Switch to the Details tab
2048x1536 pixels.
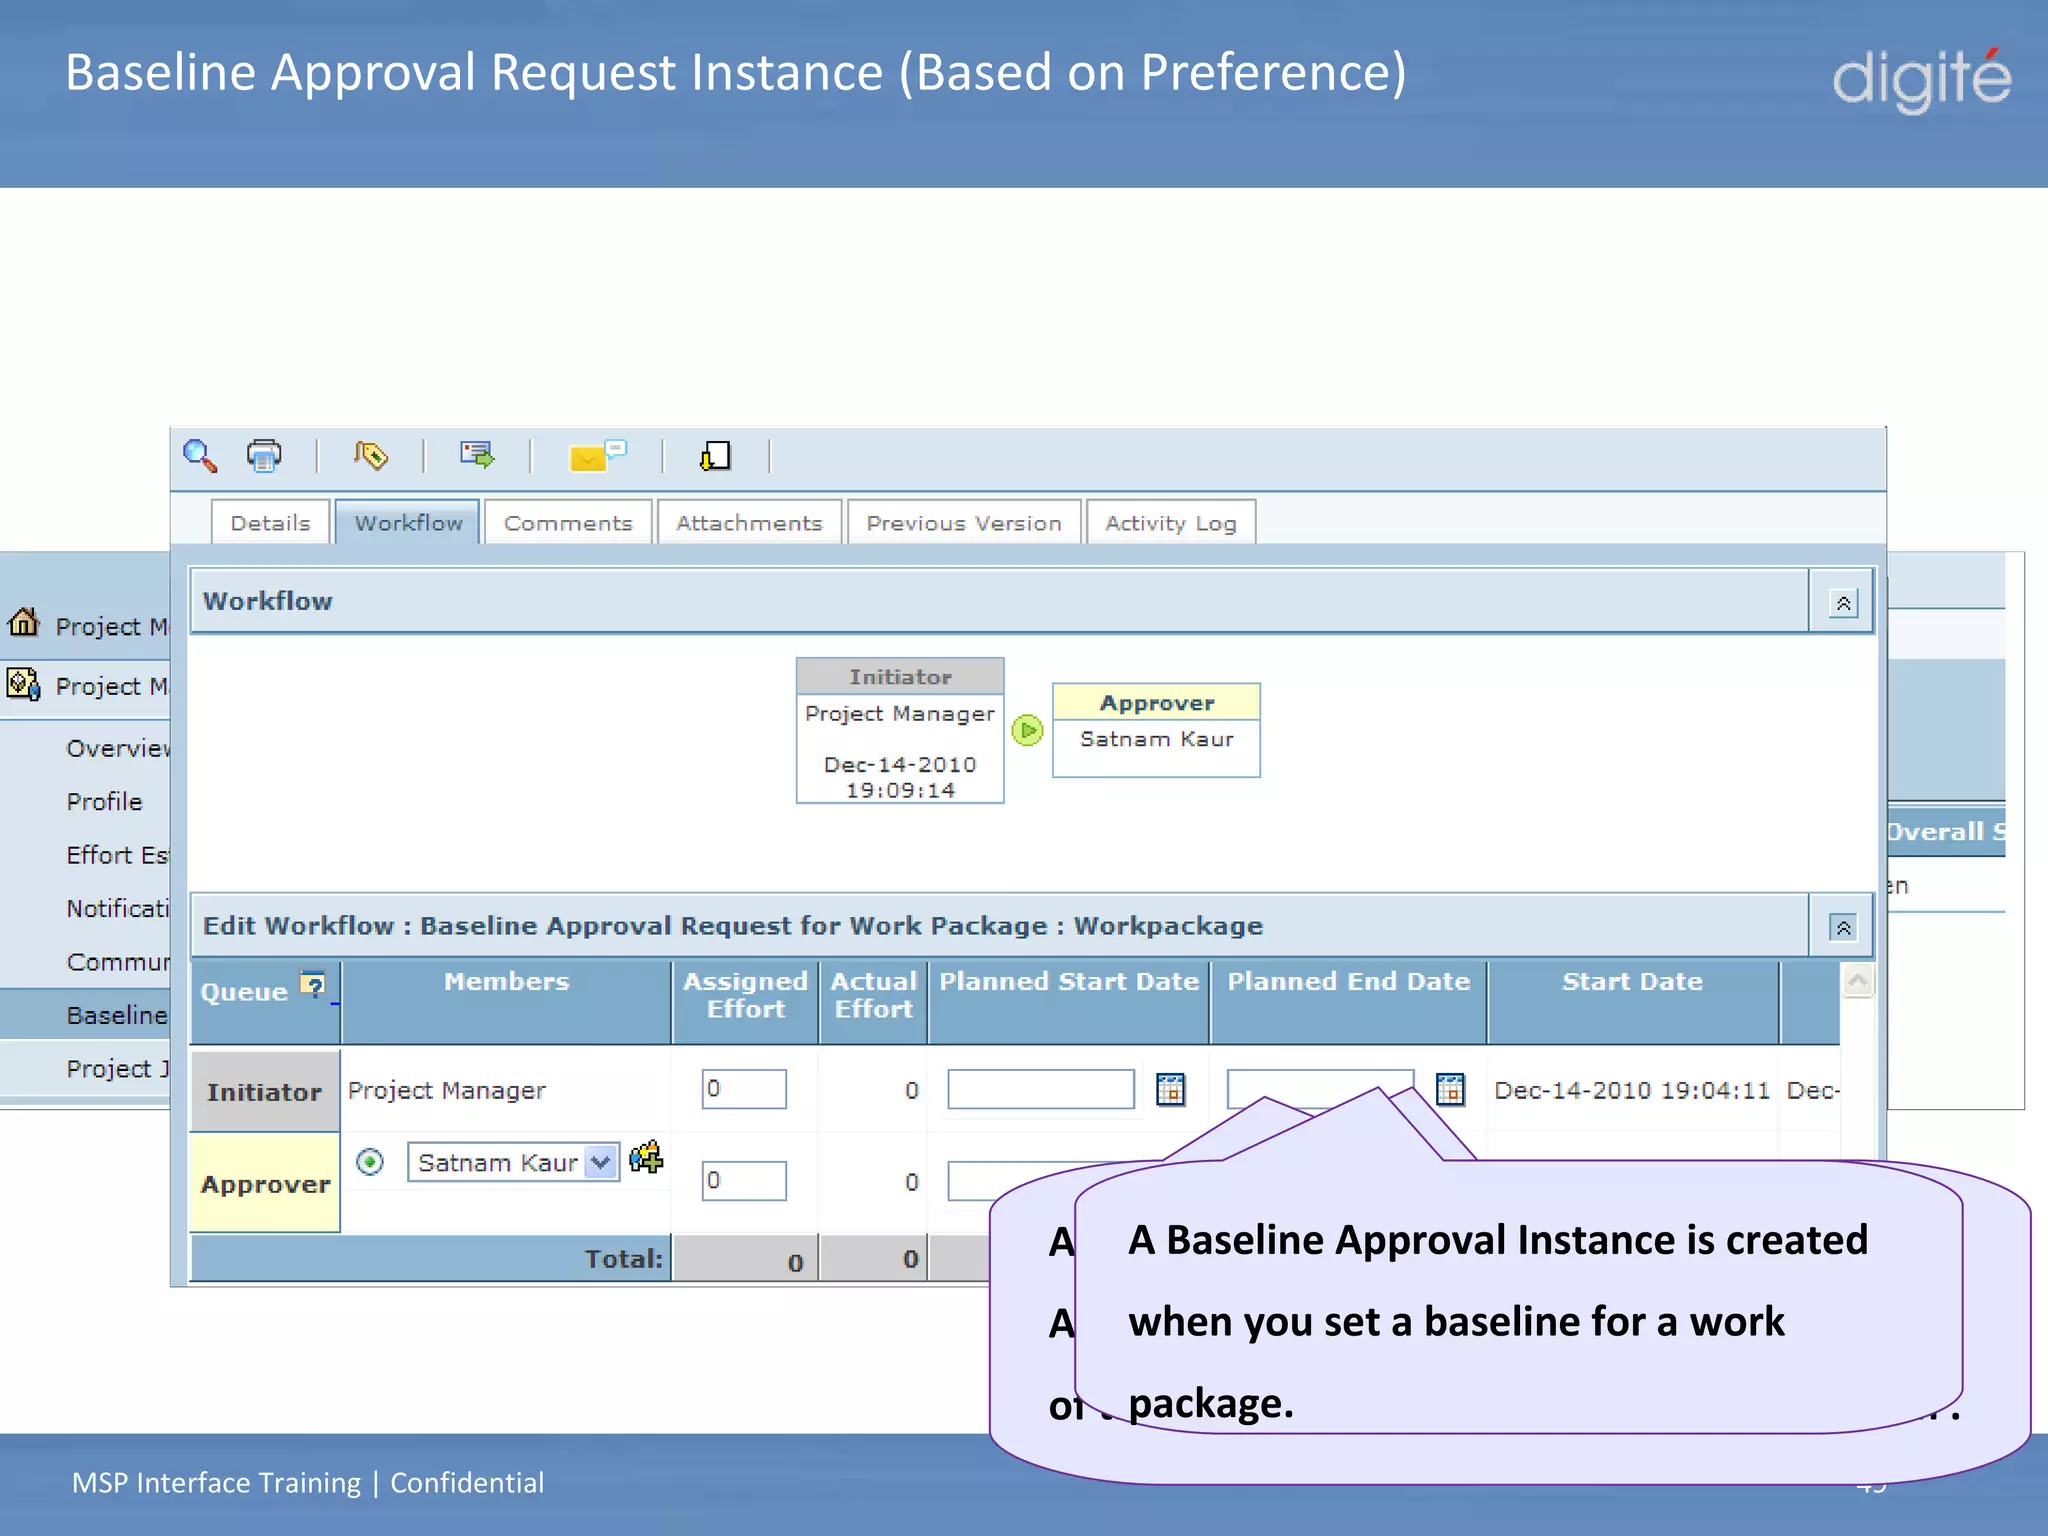[x=270, y=522]
